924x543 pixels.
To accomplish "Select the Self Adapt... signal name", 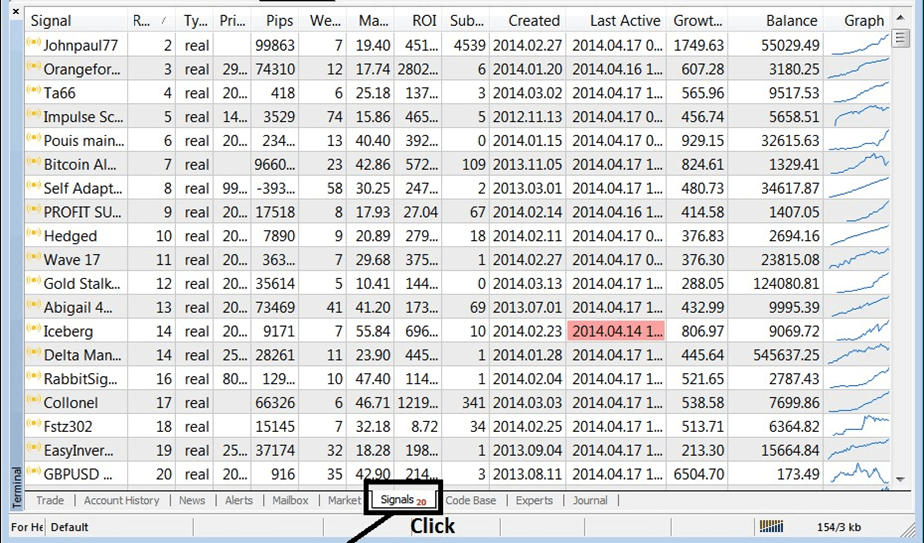I will point(83,188).
